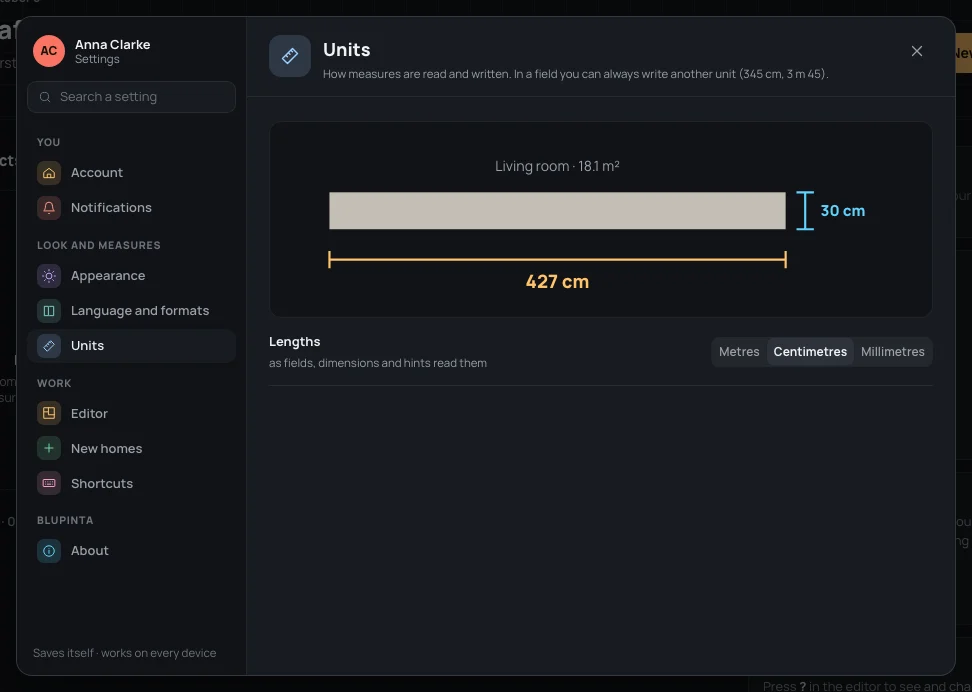972x692 pixels.
Task: Click the Account house icon
Action: tap(49, 172)
